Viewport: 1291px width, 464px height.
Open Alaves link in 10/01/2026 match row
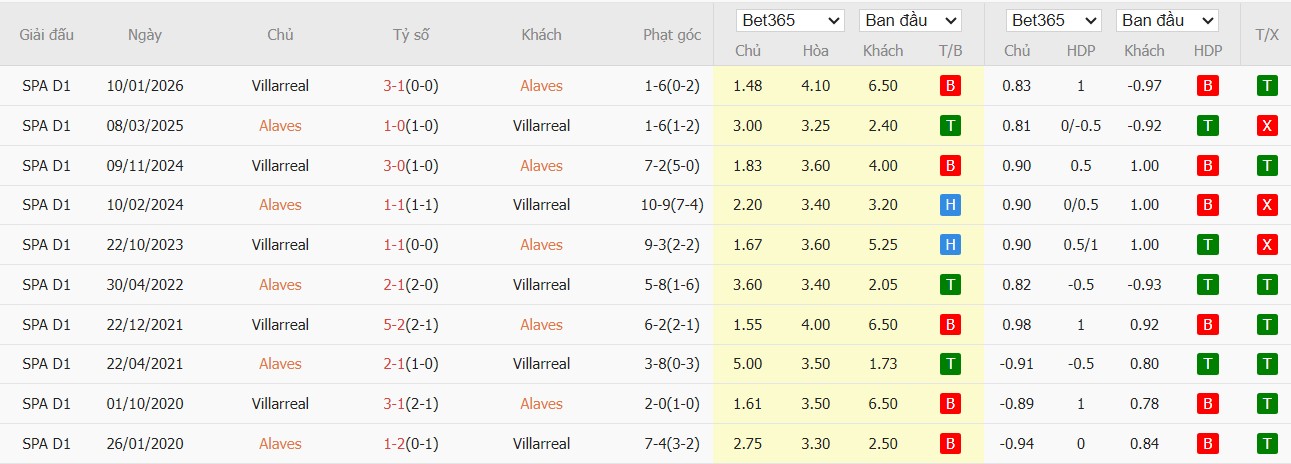[541, 86]
